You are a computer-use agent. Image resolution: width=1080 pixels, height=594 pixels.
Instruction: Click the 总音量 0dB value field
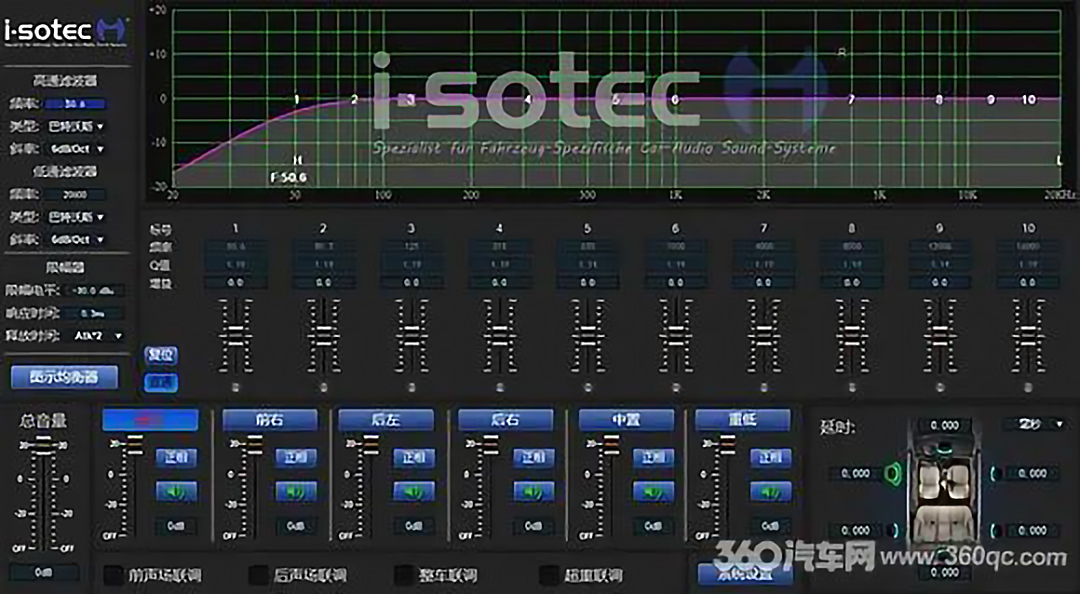point(43,573)
